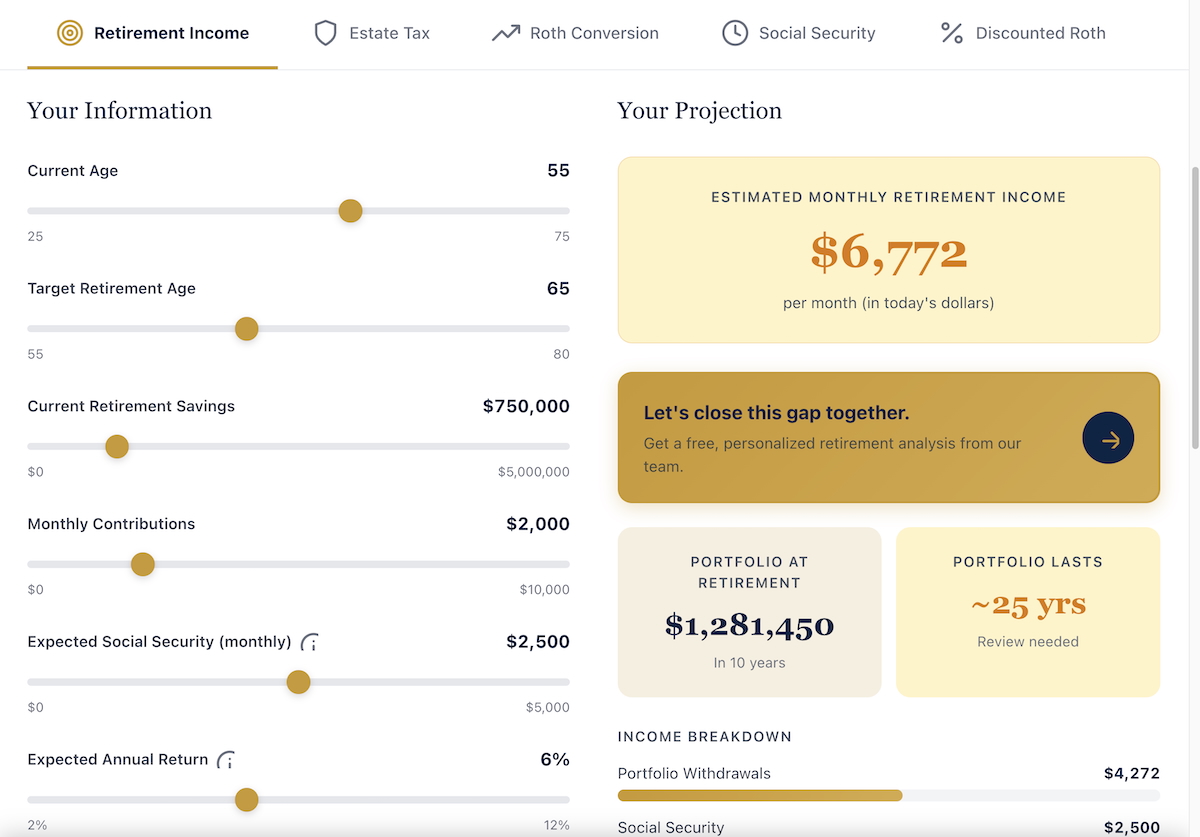1200x837 pixels.
Task: Click the "Let's close this gap together" banner
Action: tap(889, 438)
